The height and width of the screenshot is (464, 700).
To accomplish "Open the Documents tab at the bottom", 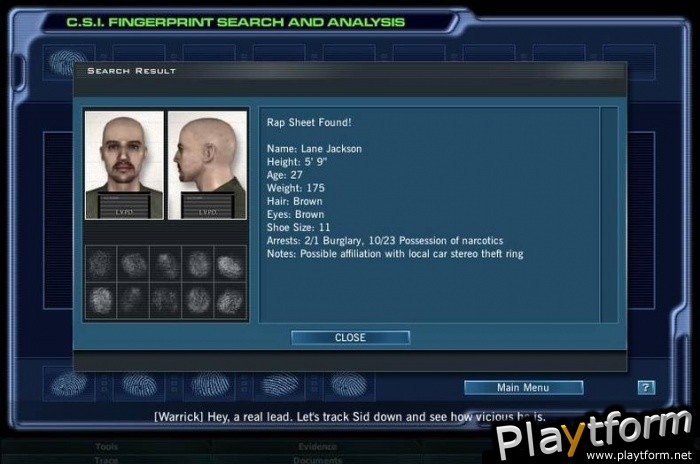I will click(x=318, y=460).
